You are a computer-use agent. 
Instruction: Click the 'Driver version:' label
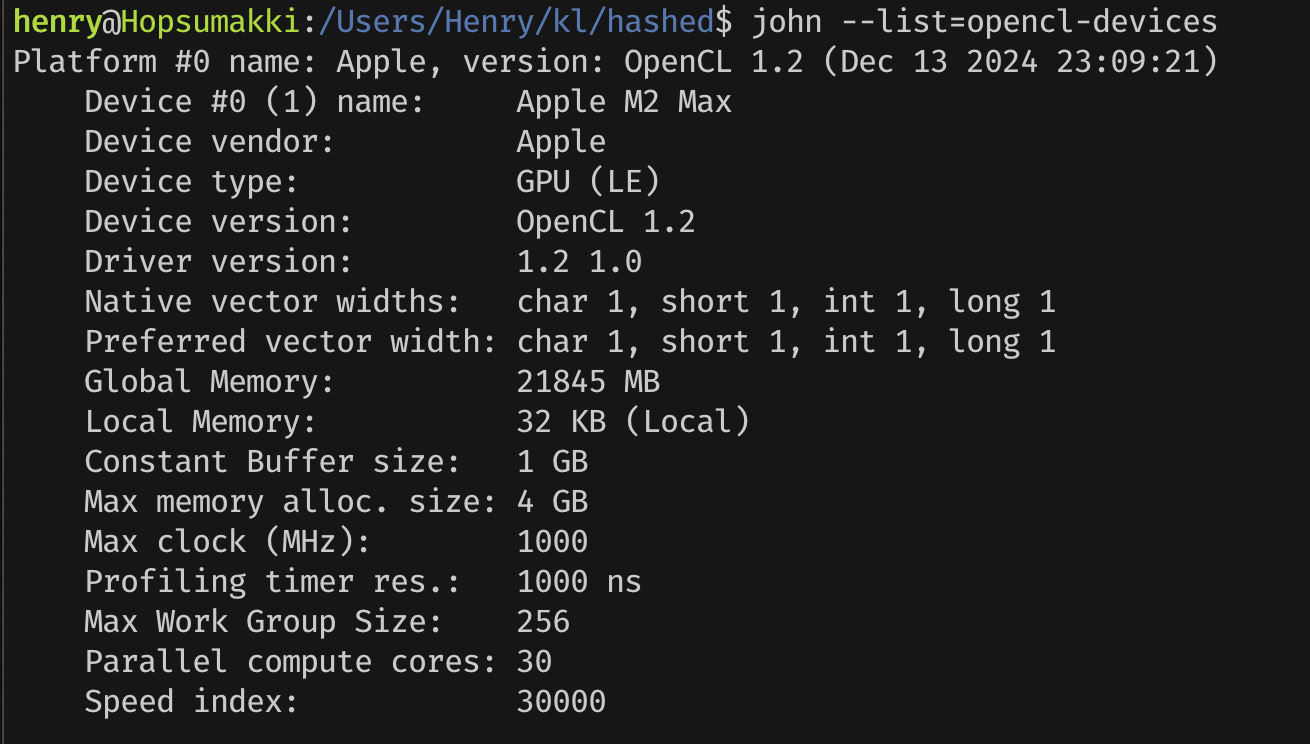coord(218,262)
